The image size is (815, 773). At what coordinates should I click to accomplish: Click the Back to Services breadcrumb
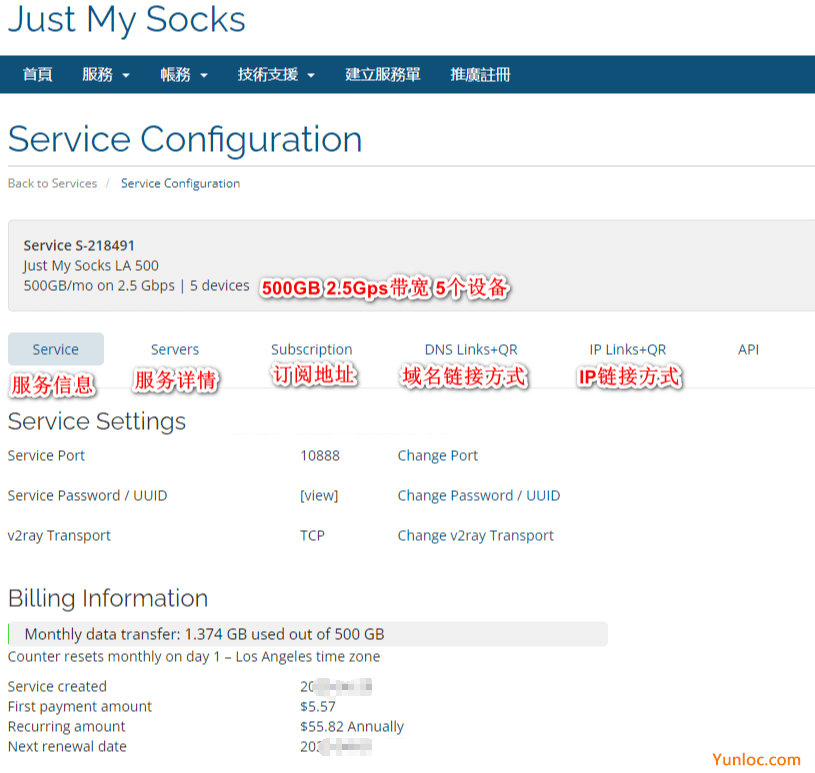tap(52, 184)
